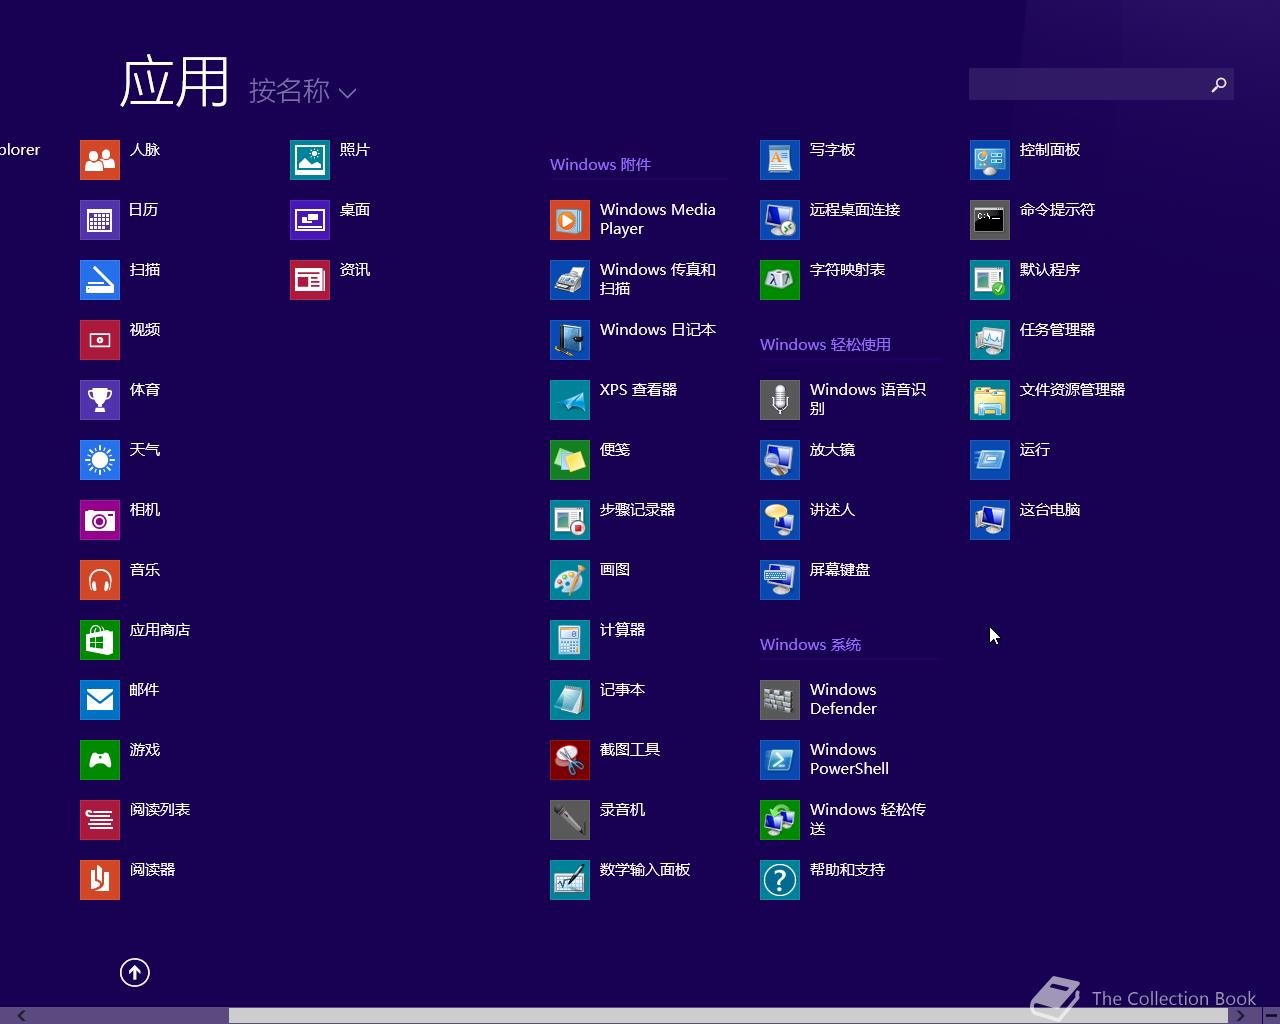Launch the 命令提示符 command prompt icon

[x=990, y=220]
